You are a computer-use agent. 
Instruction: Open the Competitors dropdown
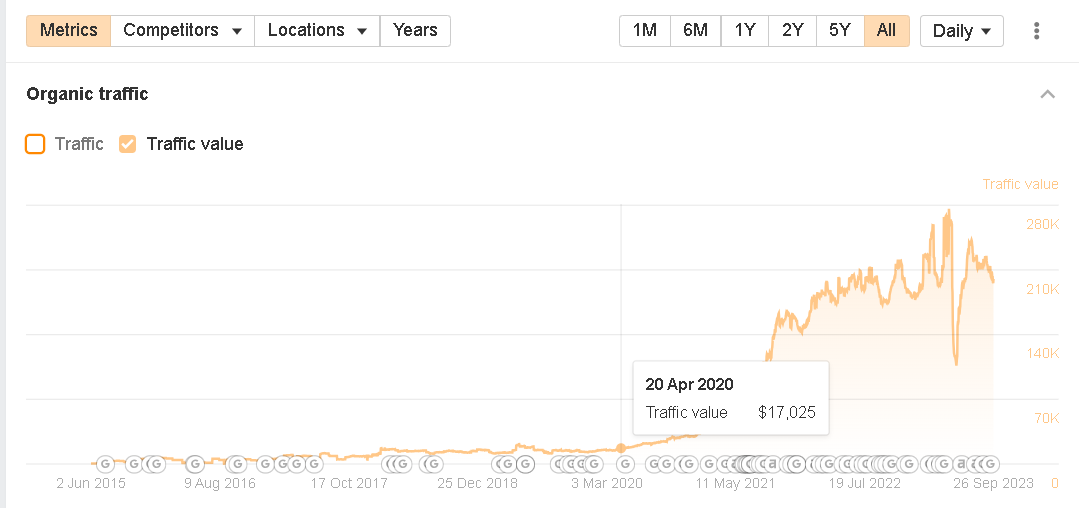click(183, 31)
